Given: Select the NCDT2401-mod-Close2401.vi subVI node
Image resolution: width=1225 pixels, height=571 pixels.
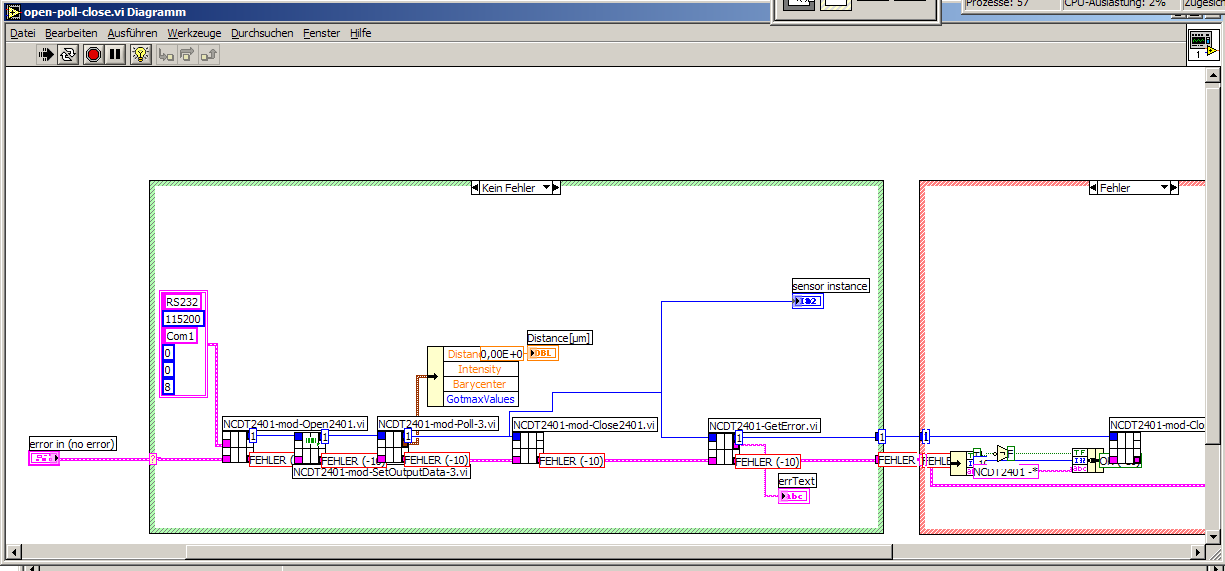Looking at the screenshot, I should click(x=528, y=448).
